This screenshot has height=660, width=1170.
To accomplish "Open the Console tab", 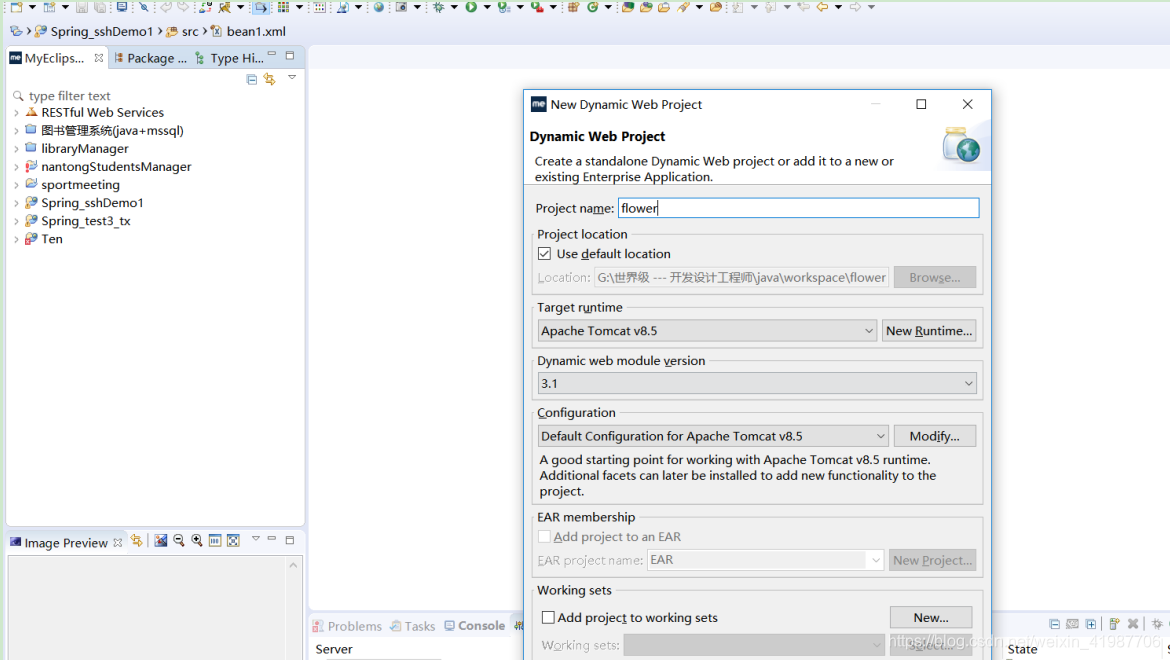I will (475, 626).
